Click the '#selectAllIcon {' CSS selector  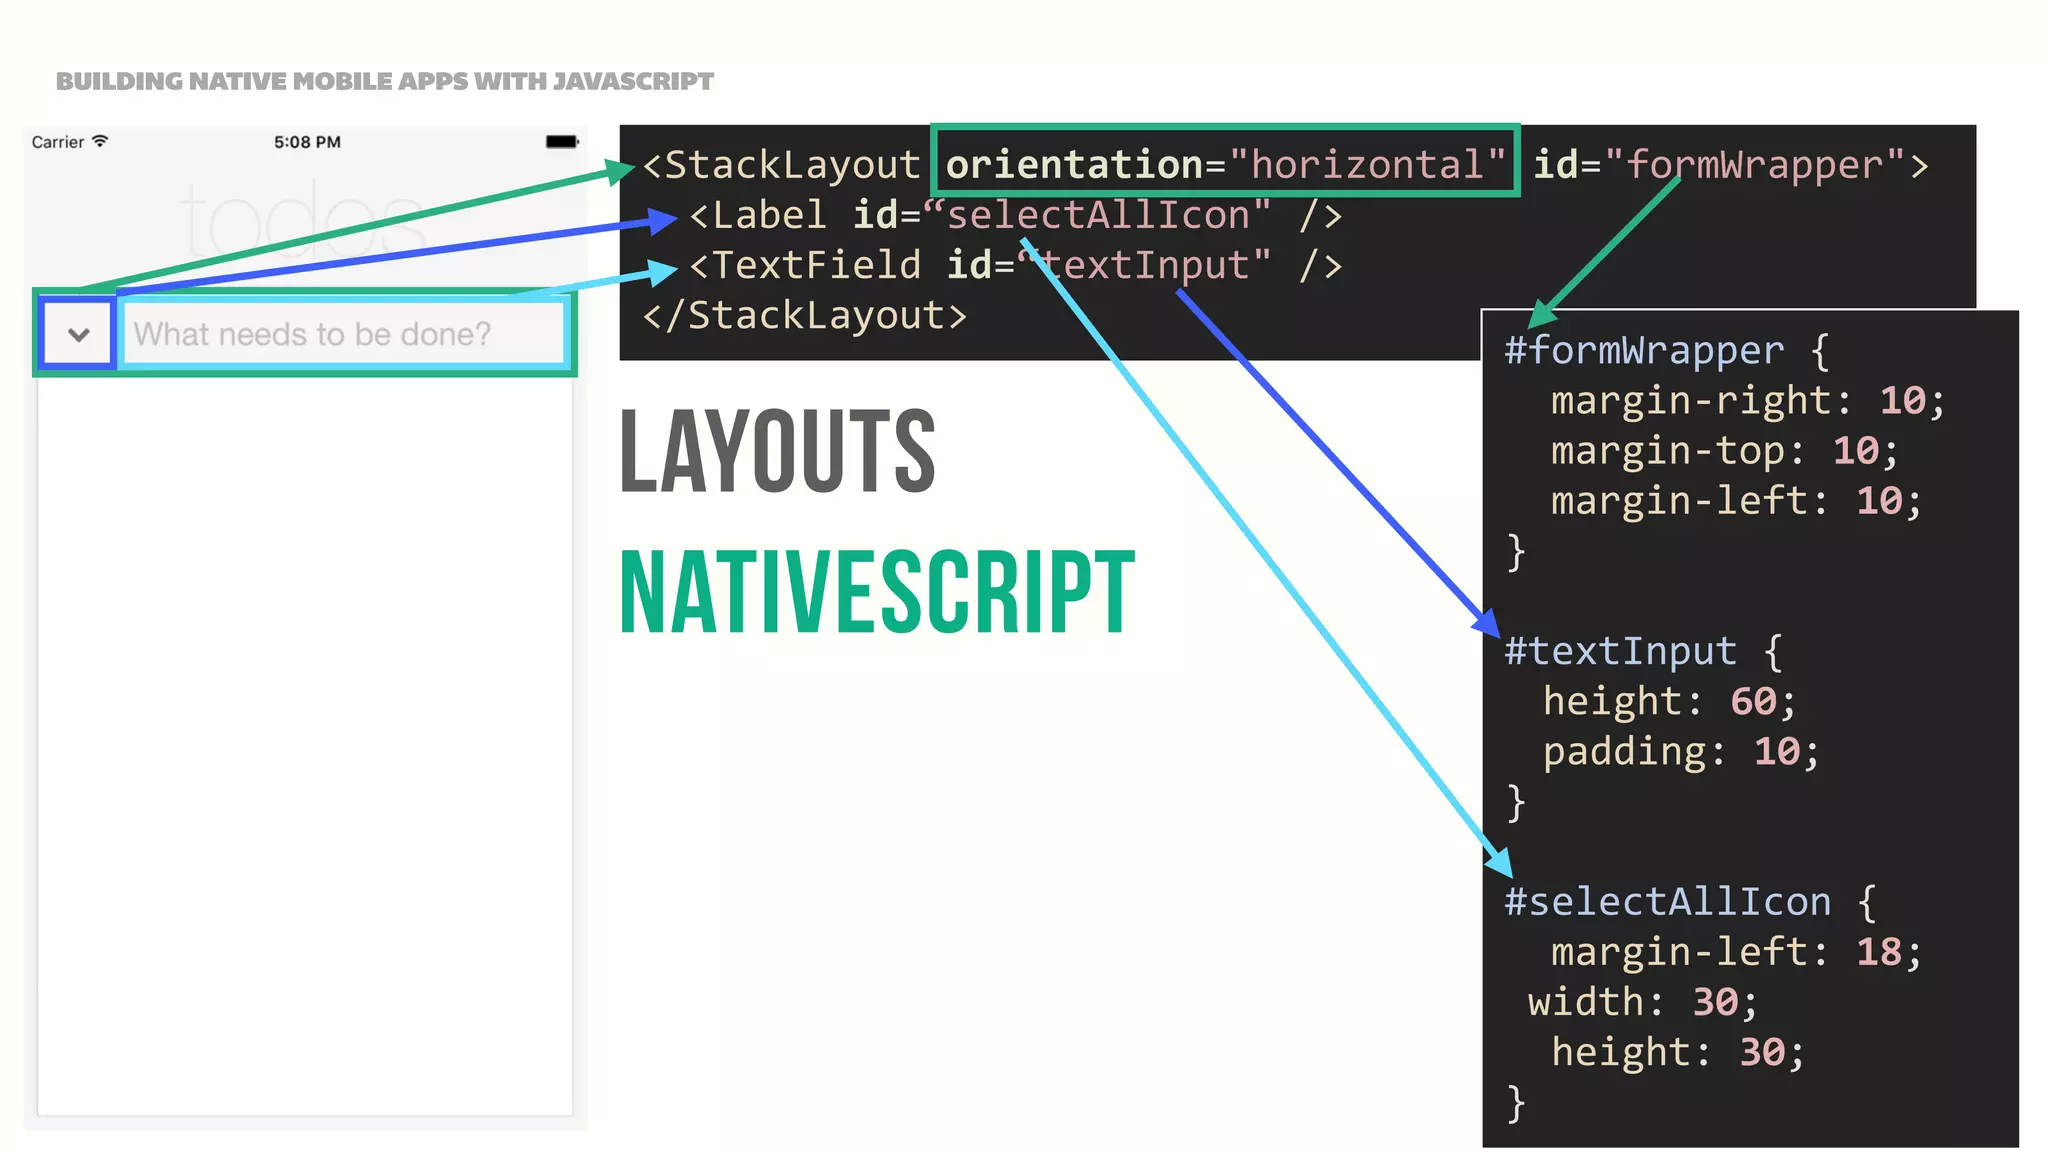coord(1691,902)
